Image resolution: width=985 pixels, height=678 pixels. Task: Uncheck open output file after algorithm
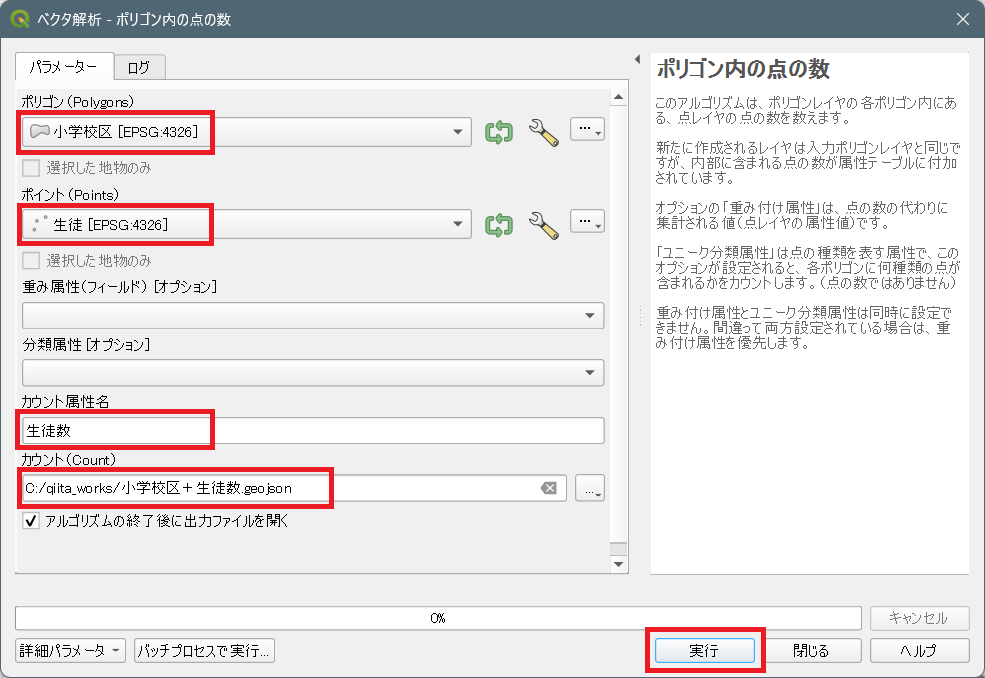click(x=31, y=521)
